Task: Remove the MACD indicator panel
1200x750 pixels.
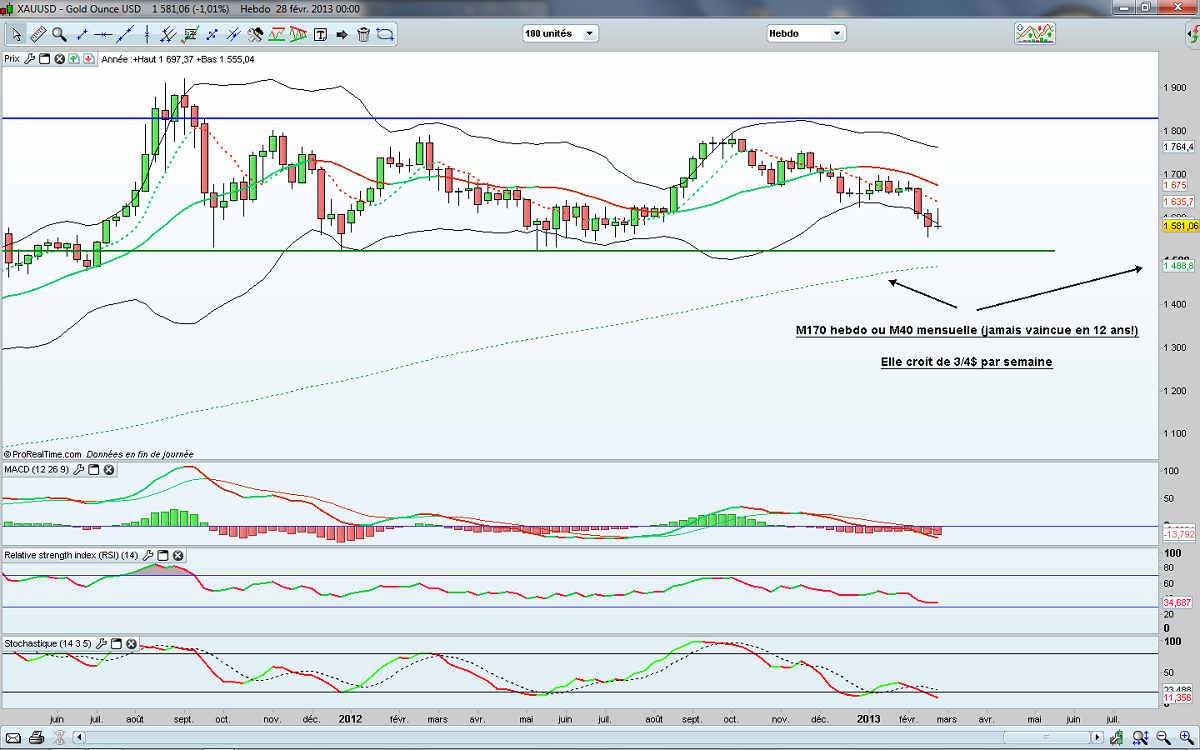Action: pyautogui.click(x=109, y=470)
